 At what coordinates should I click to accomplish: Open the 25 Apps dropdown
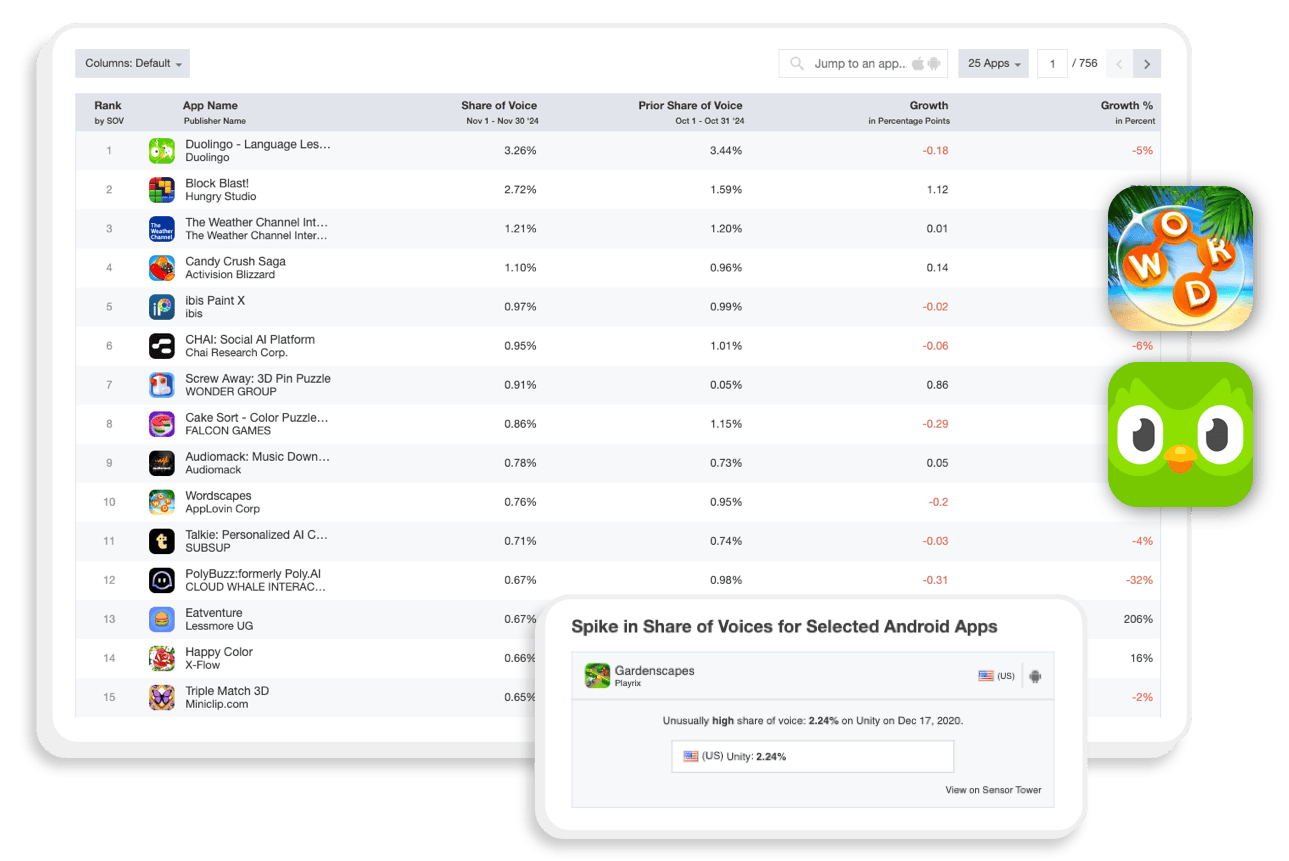[994, 63]
